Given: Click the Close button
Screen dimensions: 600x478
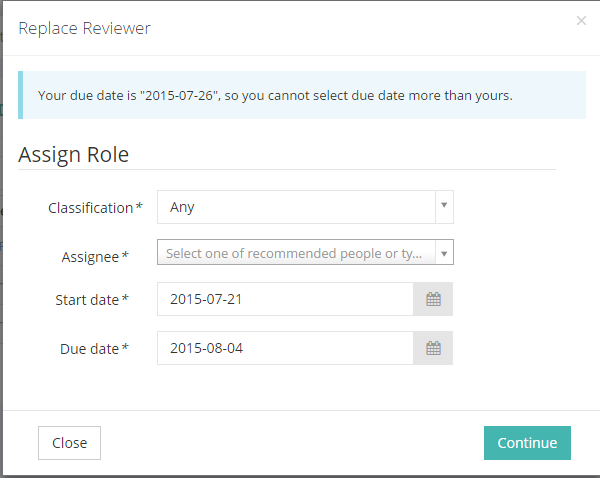Looking at the screenshot, I should coord(70,443).
